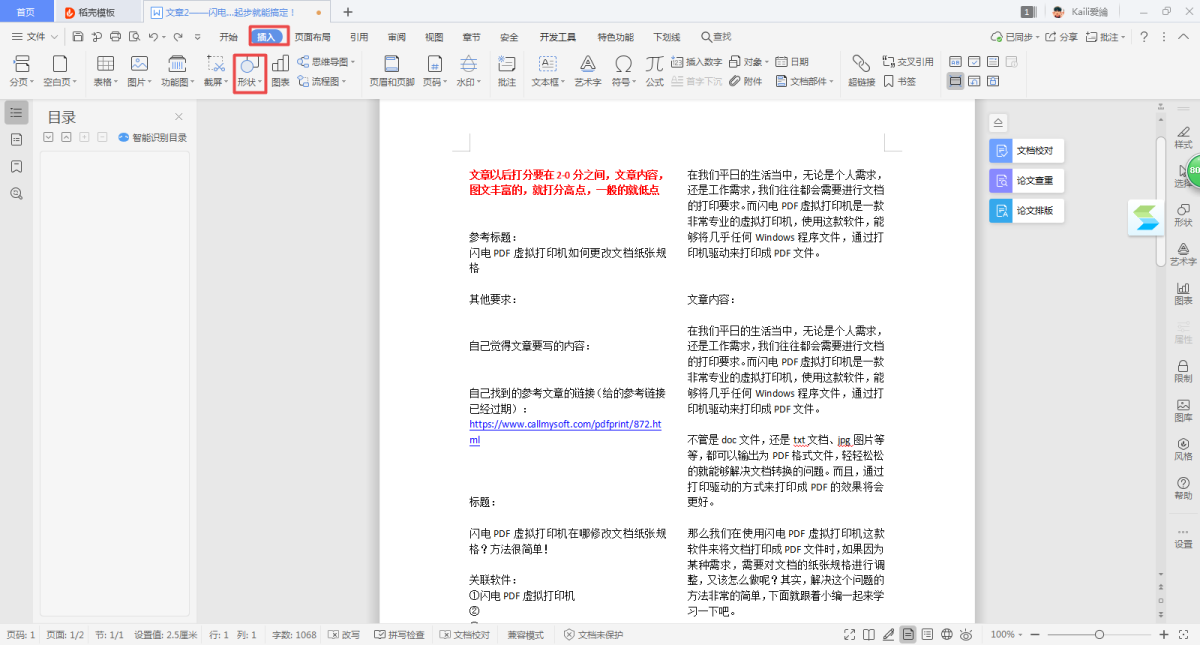Viewport: 1200px width, 645px height.
Task: Open the 审阅 review tab
Action: (x=396, y=37)
